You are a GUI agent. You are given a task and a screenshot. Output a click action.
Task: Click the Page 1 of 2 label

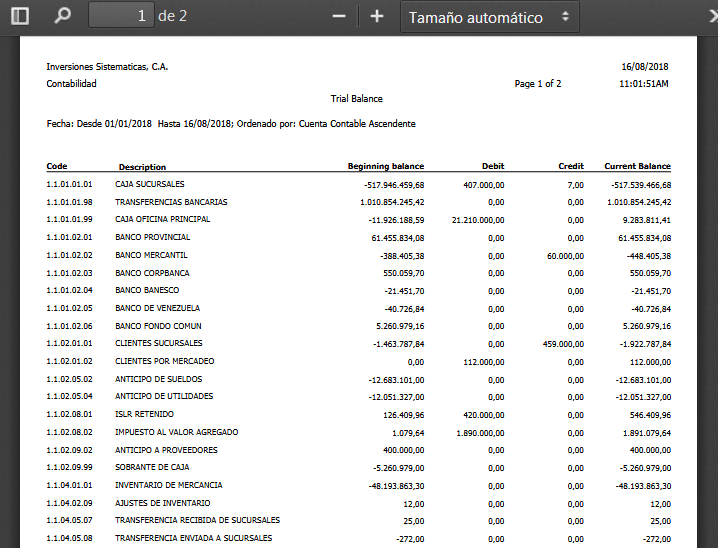pyautogui.click(x=537, y=84)
